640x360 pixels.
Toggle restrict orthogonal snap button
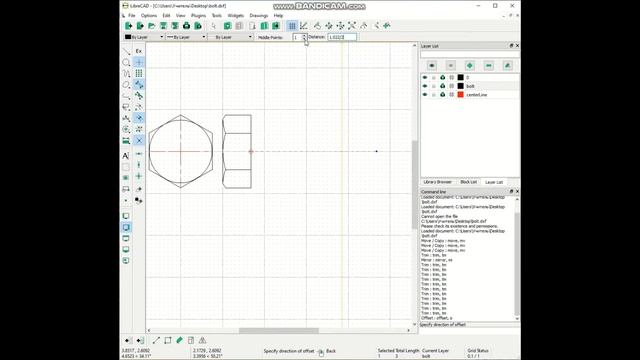coord(139,176)
